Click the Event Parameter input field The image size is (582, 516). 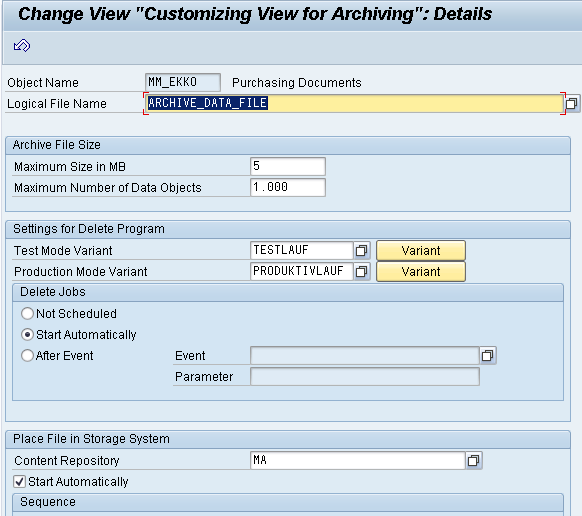coord(365,377)
